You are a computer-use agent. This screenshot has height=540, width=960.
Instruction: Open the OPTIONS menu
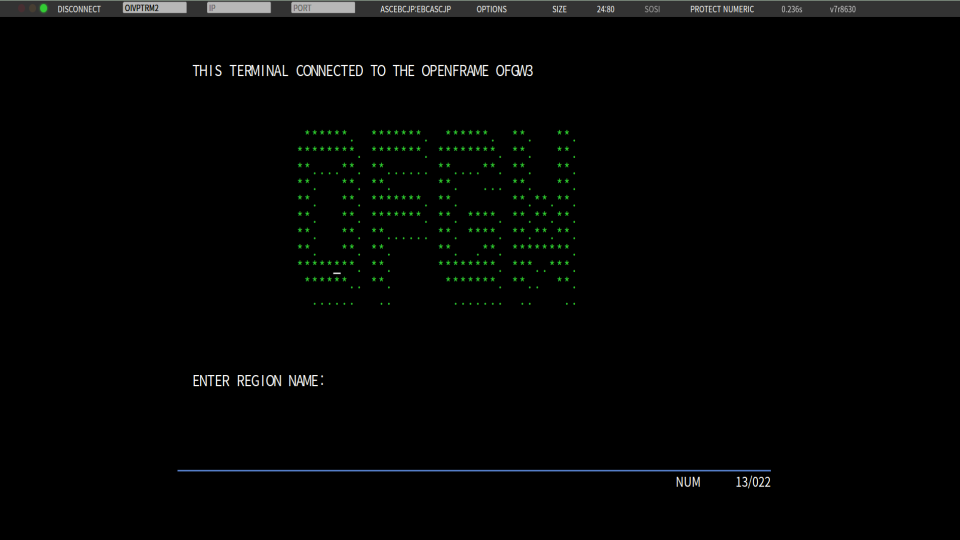(491, 9)
